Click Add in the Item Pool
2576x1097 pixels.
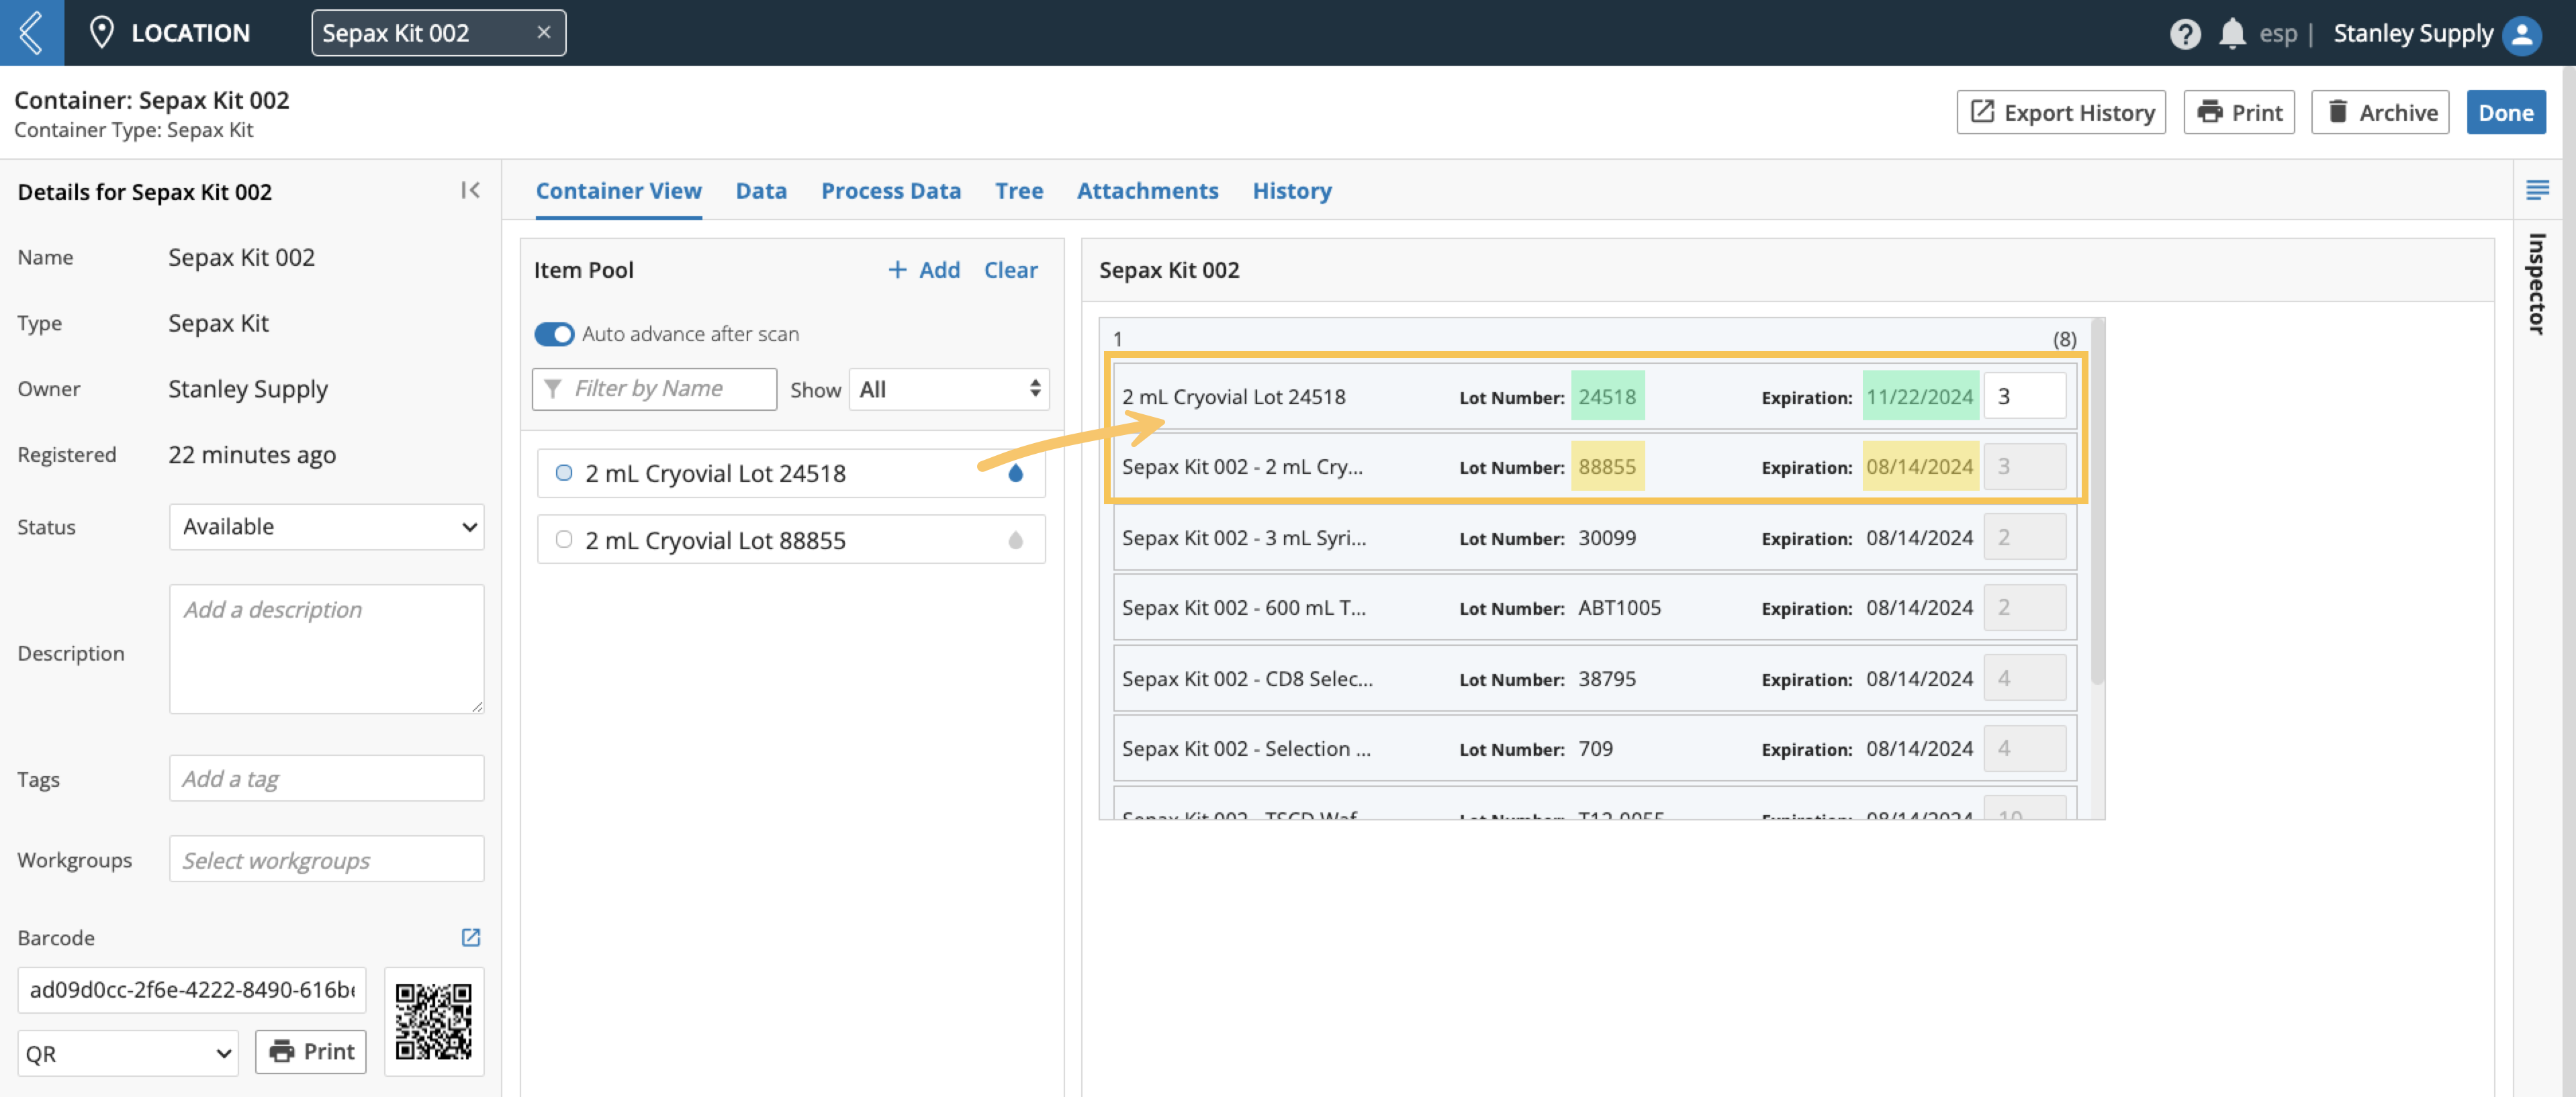coord(924,269)
